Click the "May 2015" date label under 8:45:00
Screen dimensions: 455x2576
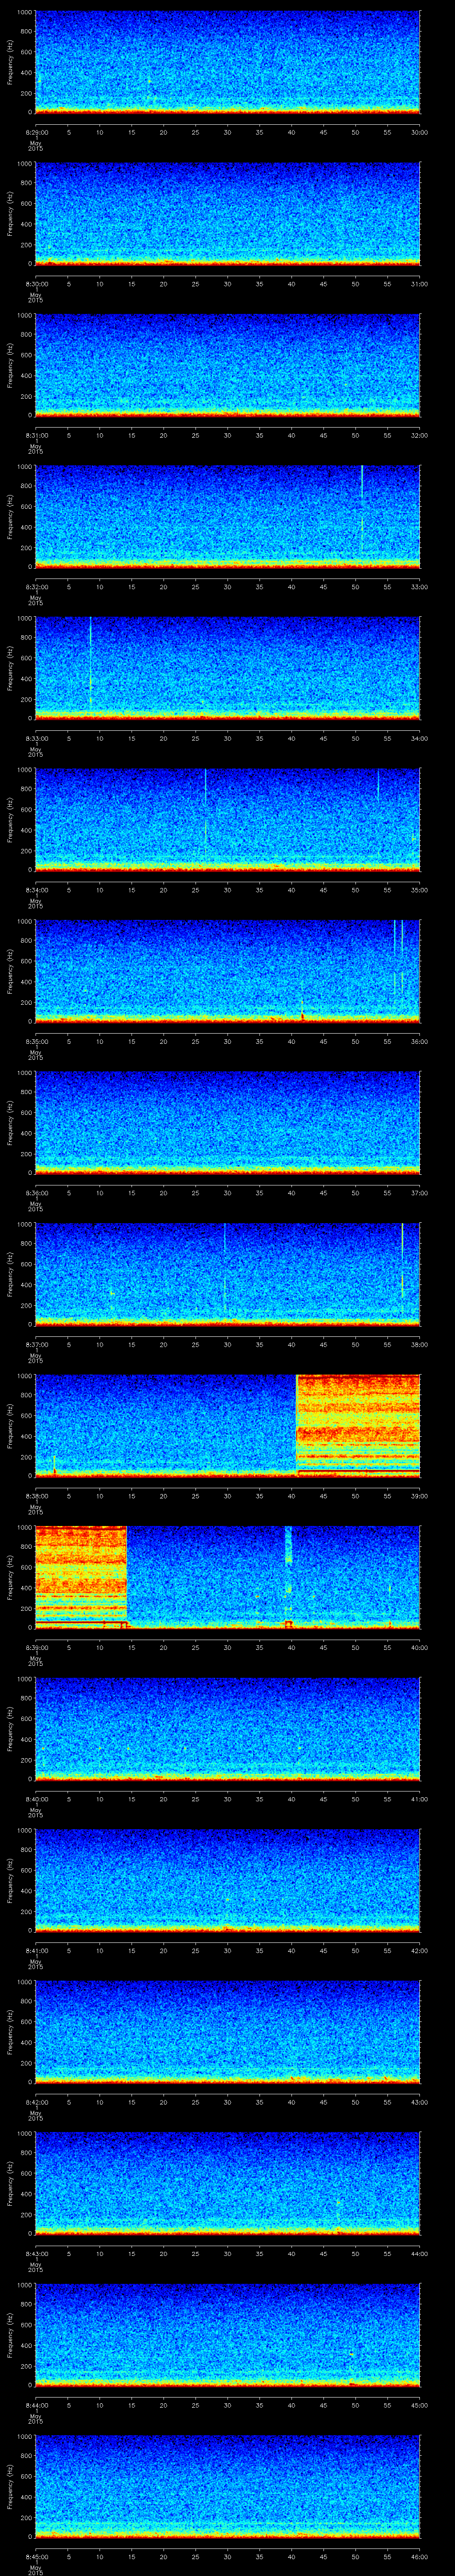tap(36, 2569)
